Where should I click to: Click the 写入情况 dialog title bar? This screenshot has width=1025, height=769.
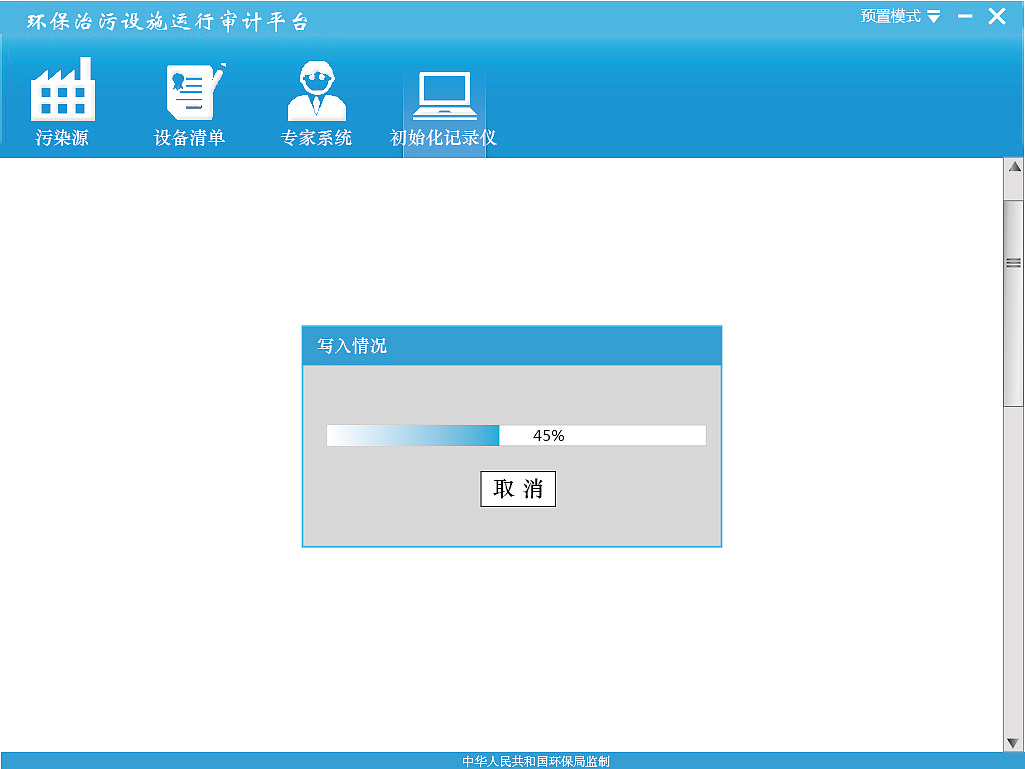(x=512, y=345)
